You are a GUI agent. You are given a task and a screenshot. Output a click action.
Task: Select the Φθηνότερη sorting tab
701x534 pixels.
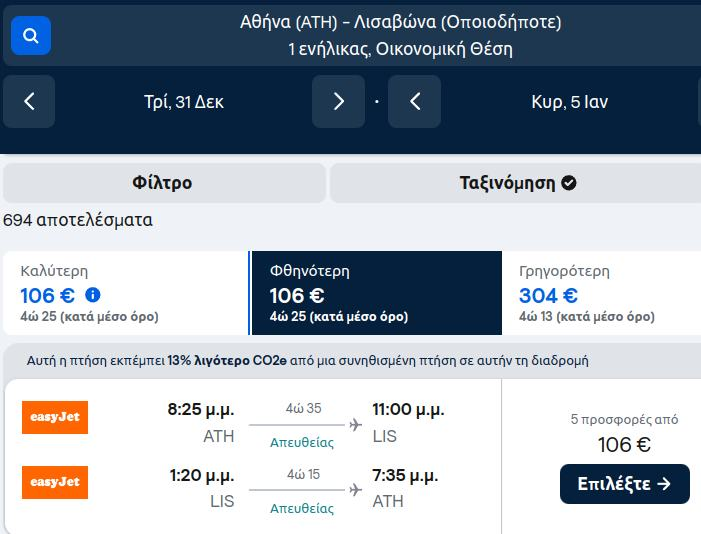(x=376, y=293)
